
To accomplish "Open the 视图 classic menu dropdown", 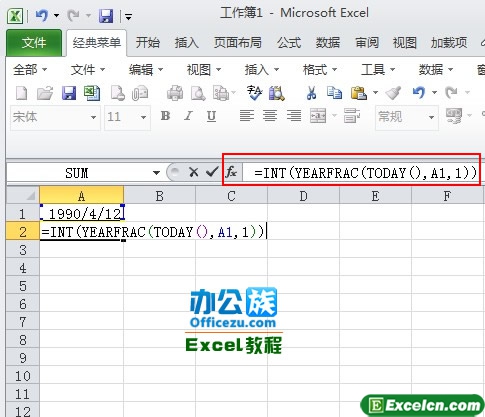I will (x=204, y=70).
